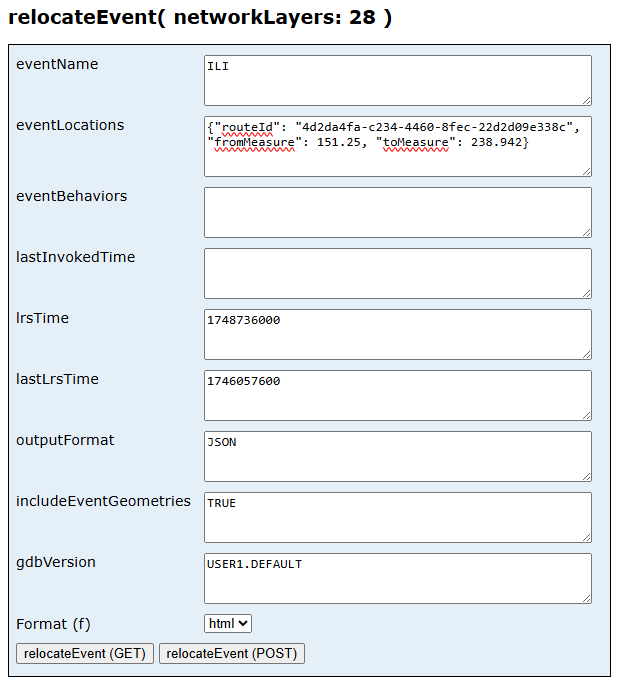Click the eventLocations textarea resize grip

pyautogui.click(x=586, y=171)
